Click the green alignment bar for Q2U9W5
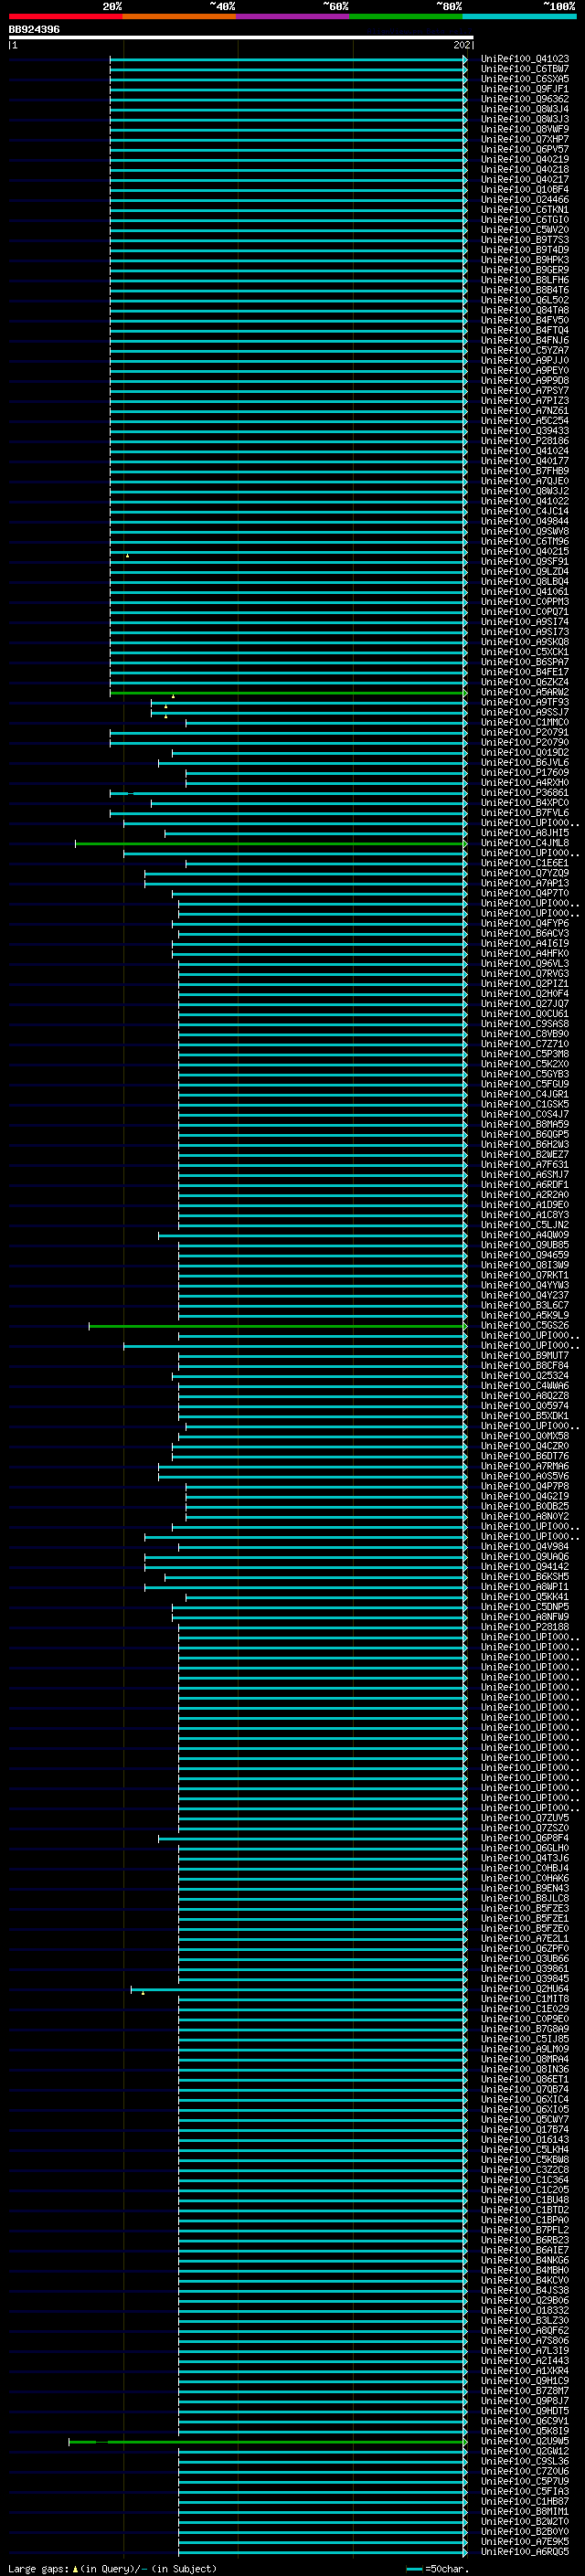The image size is (585, 2576). pos(268,2442)
